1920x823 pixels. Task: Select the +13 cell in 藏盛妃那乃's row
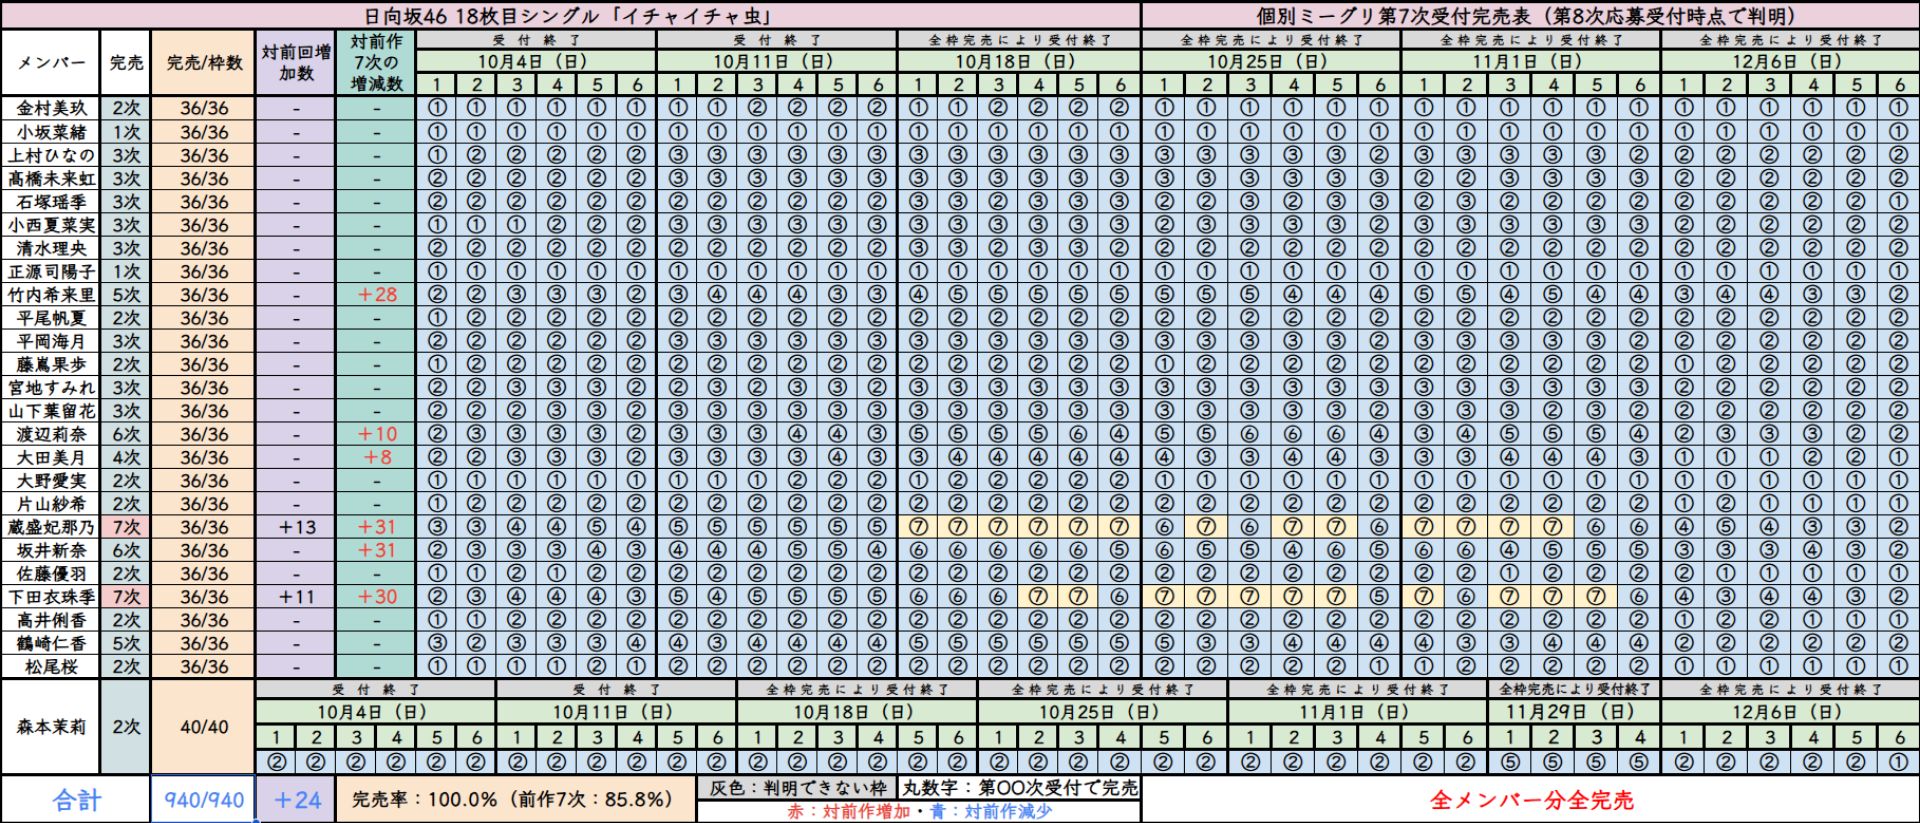(x=296, y=527)
